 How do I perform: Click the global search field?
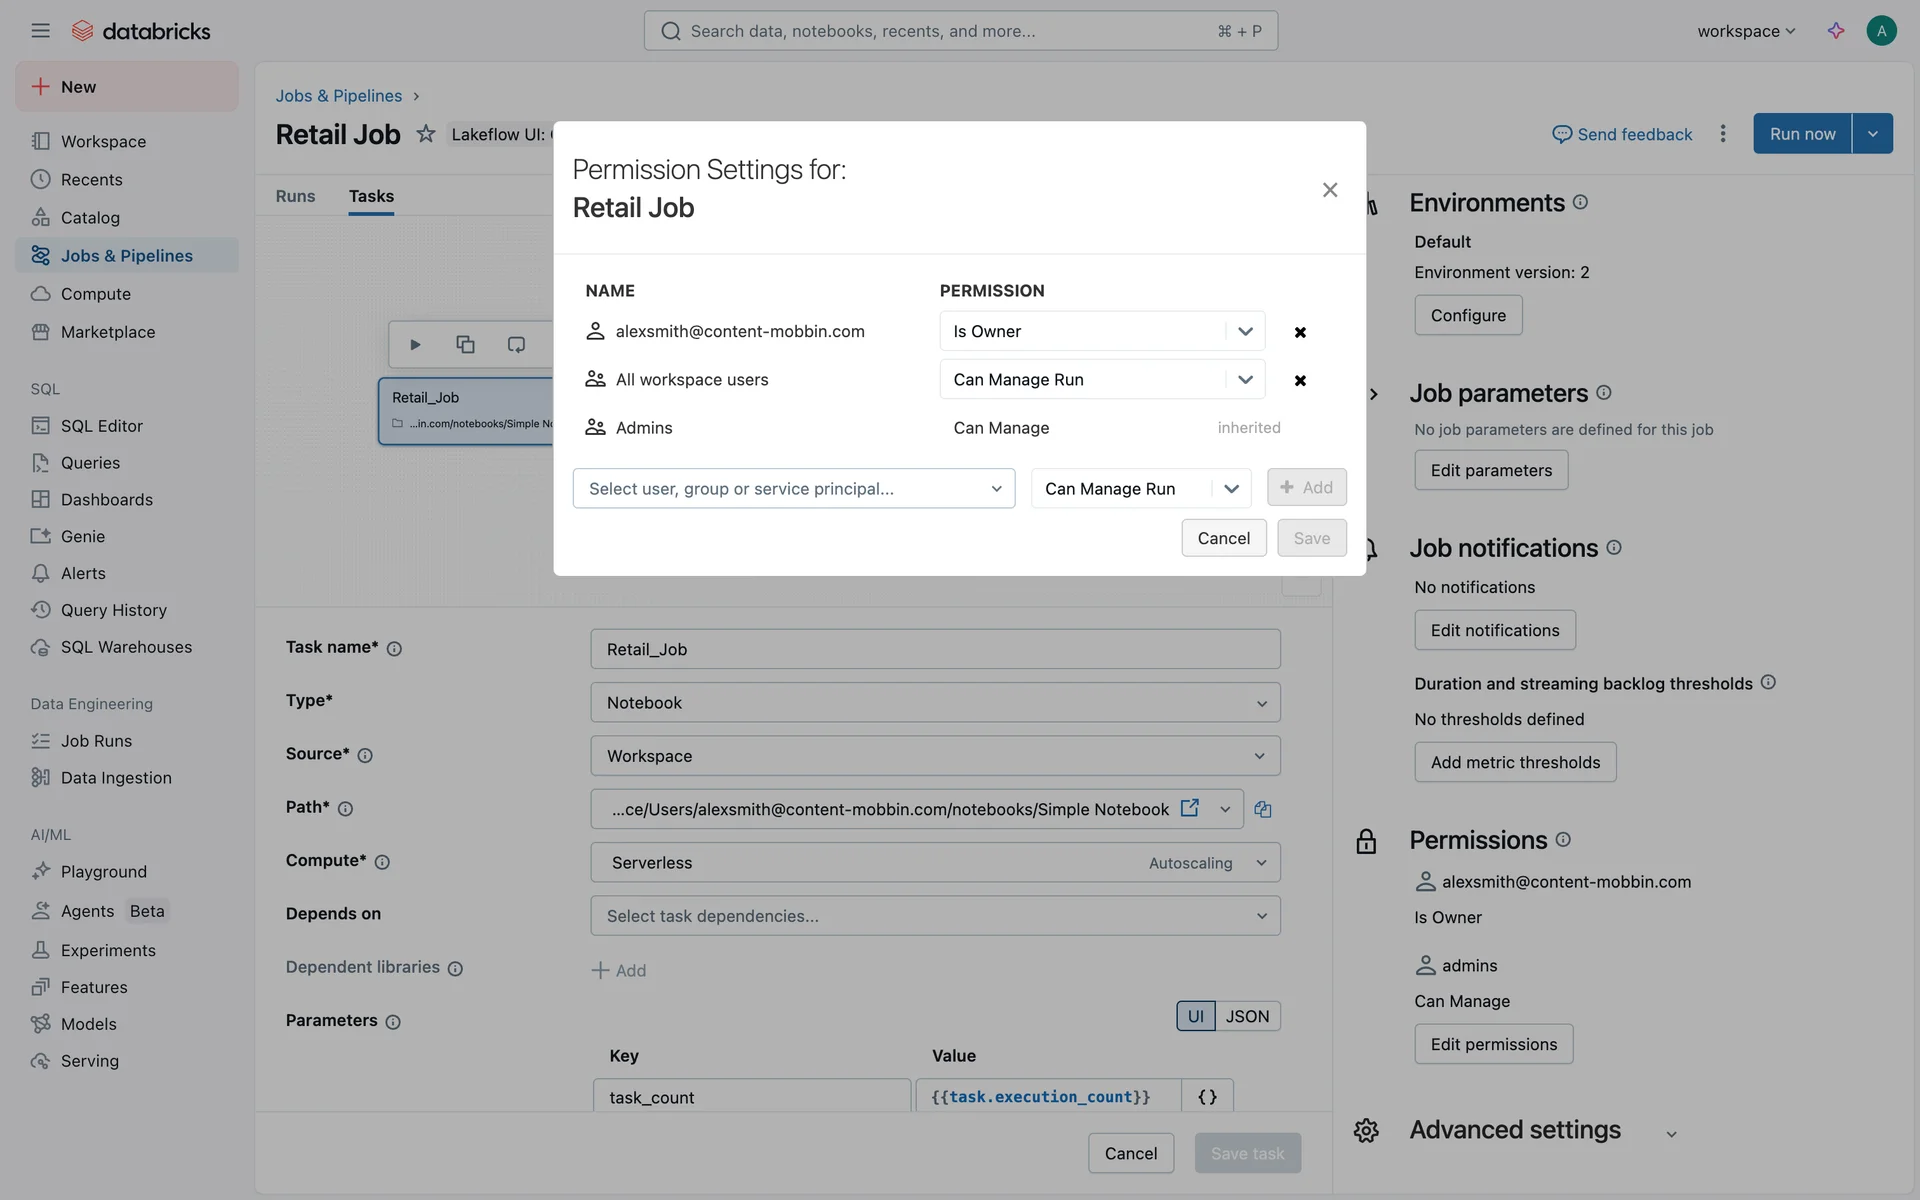[x=960, y=31]
